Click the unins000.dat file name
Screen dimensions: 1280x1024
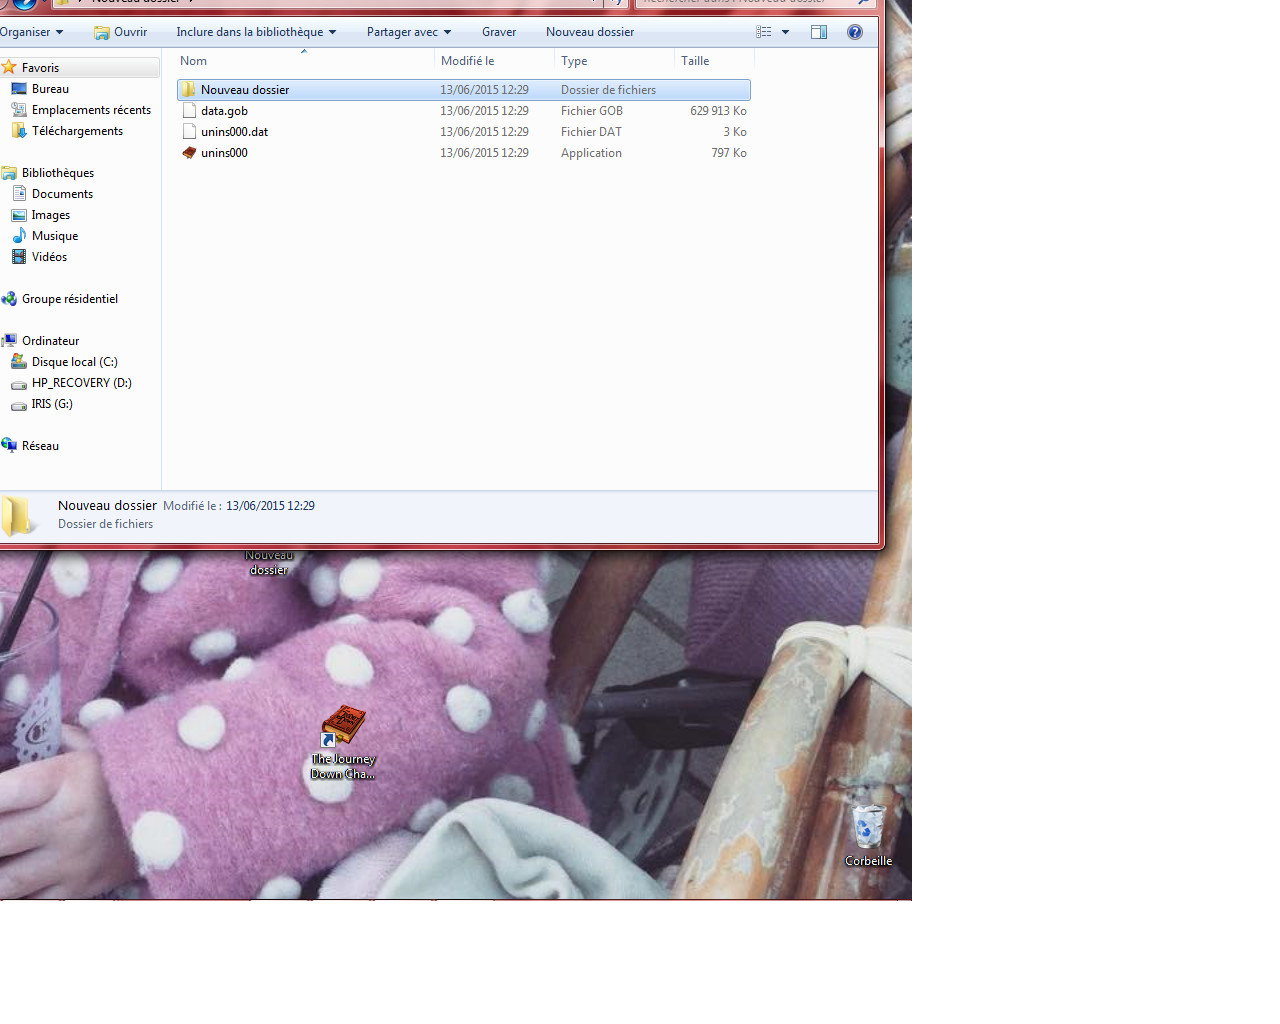(234, 132)
